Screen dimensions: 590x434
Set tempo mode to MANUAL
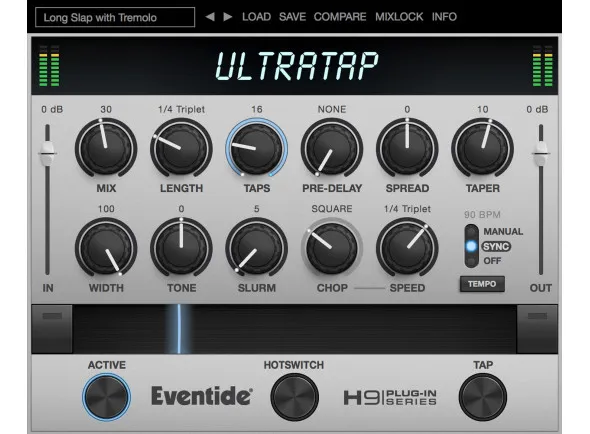point(503,231)
